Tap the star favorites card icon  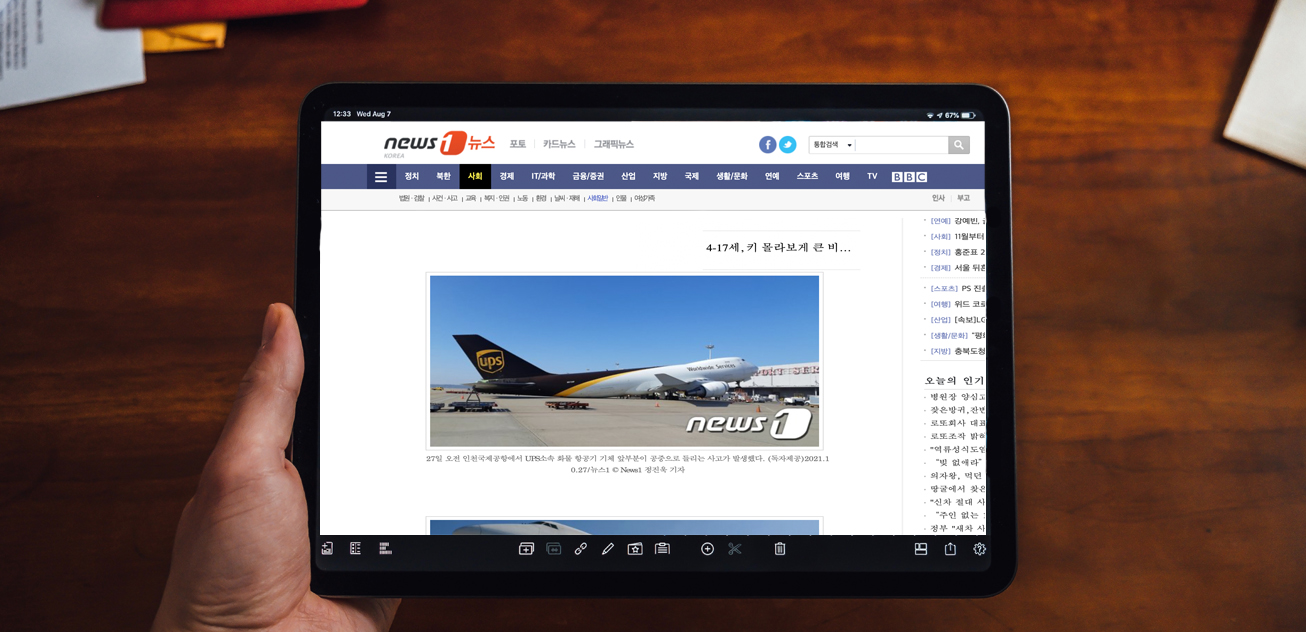click(x=635, y=549)
